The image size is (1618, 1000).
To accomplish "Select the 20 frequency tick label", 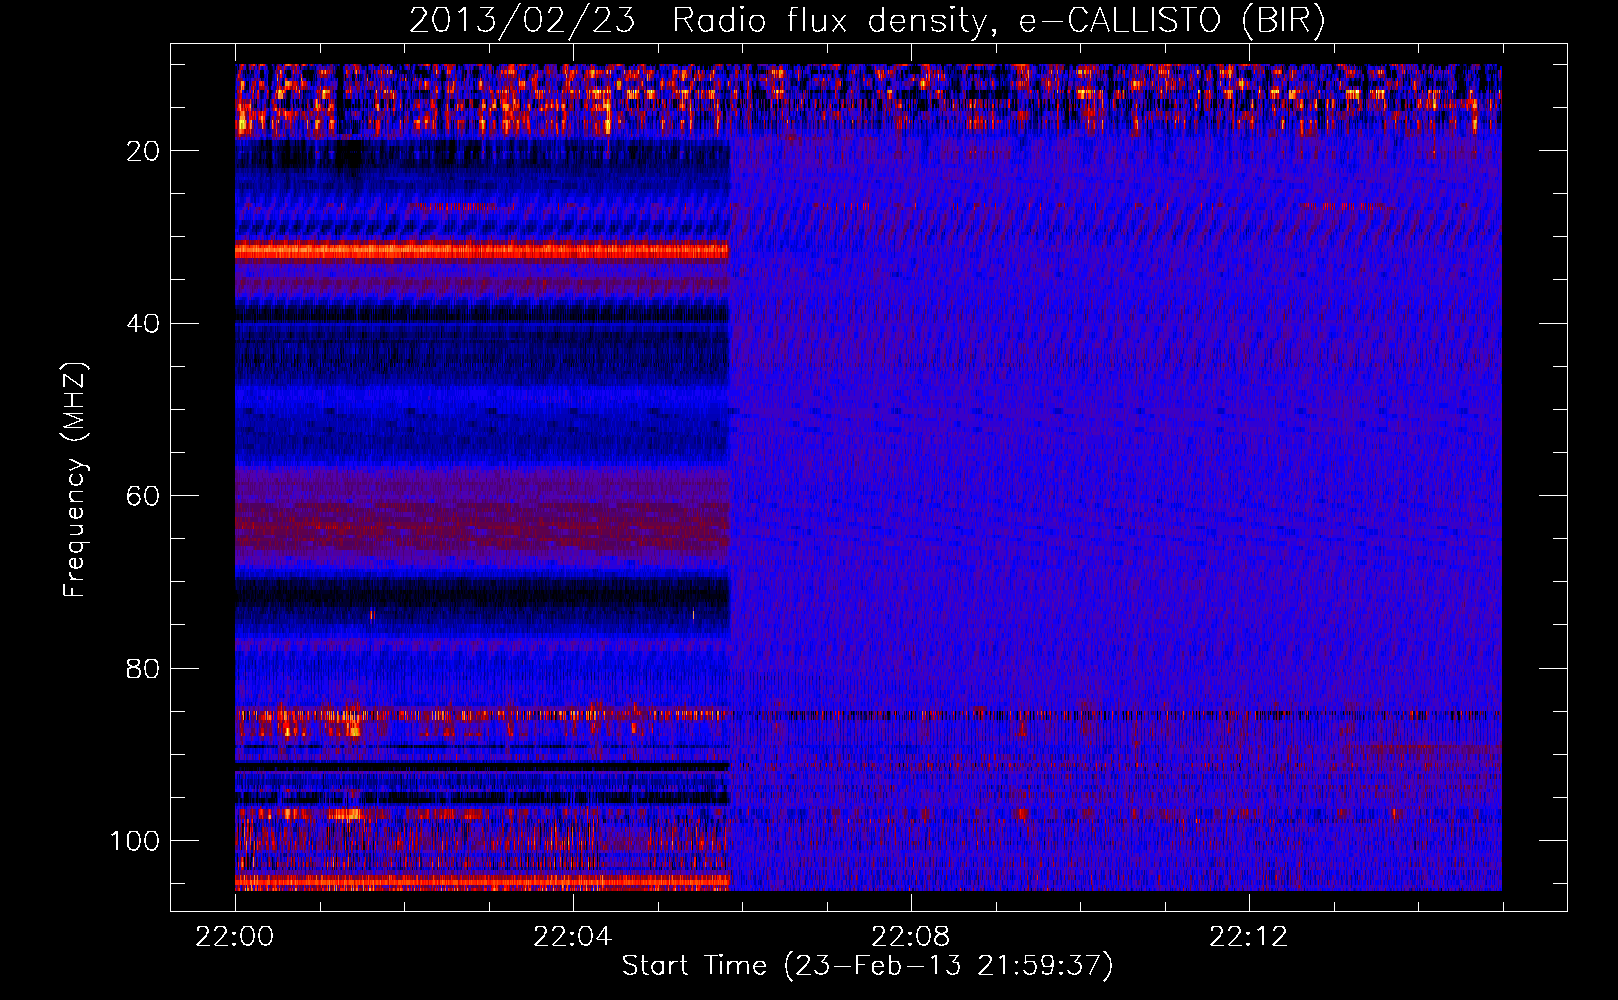I will coord(144,151).
